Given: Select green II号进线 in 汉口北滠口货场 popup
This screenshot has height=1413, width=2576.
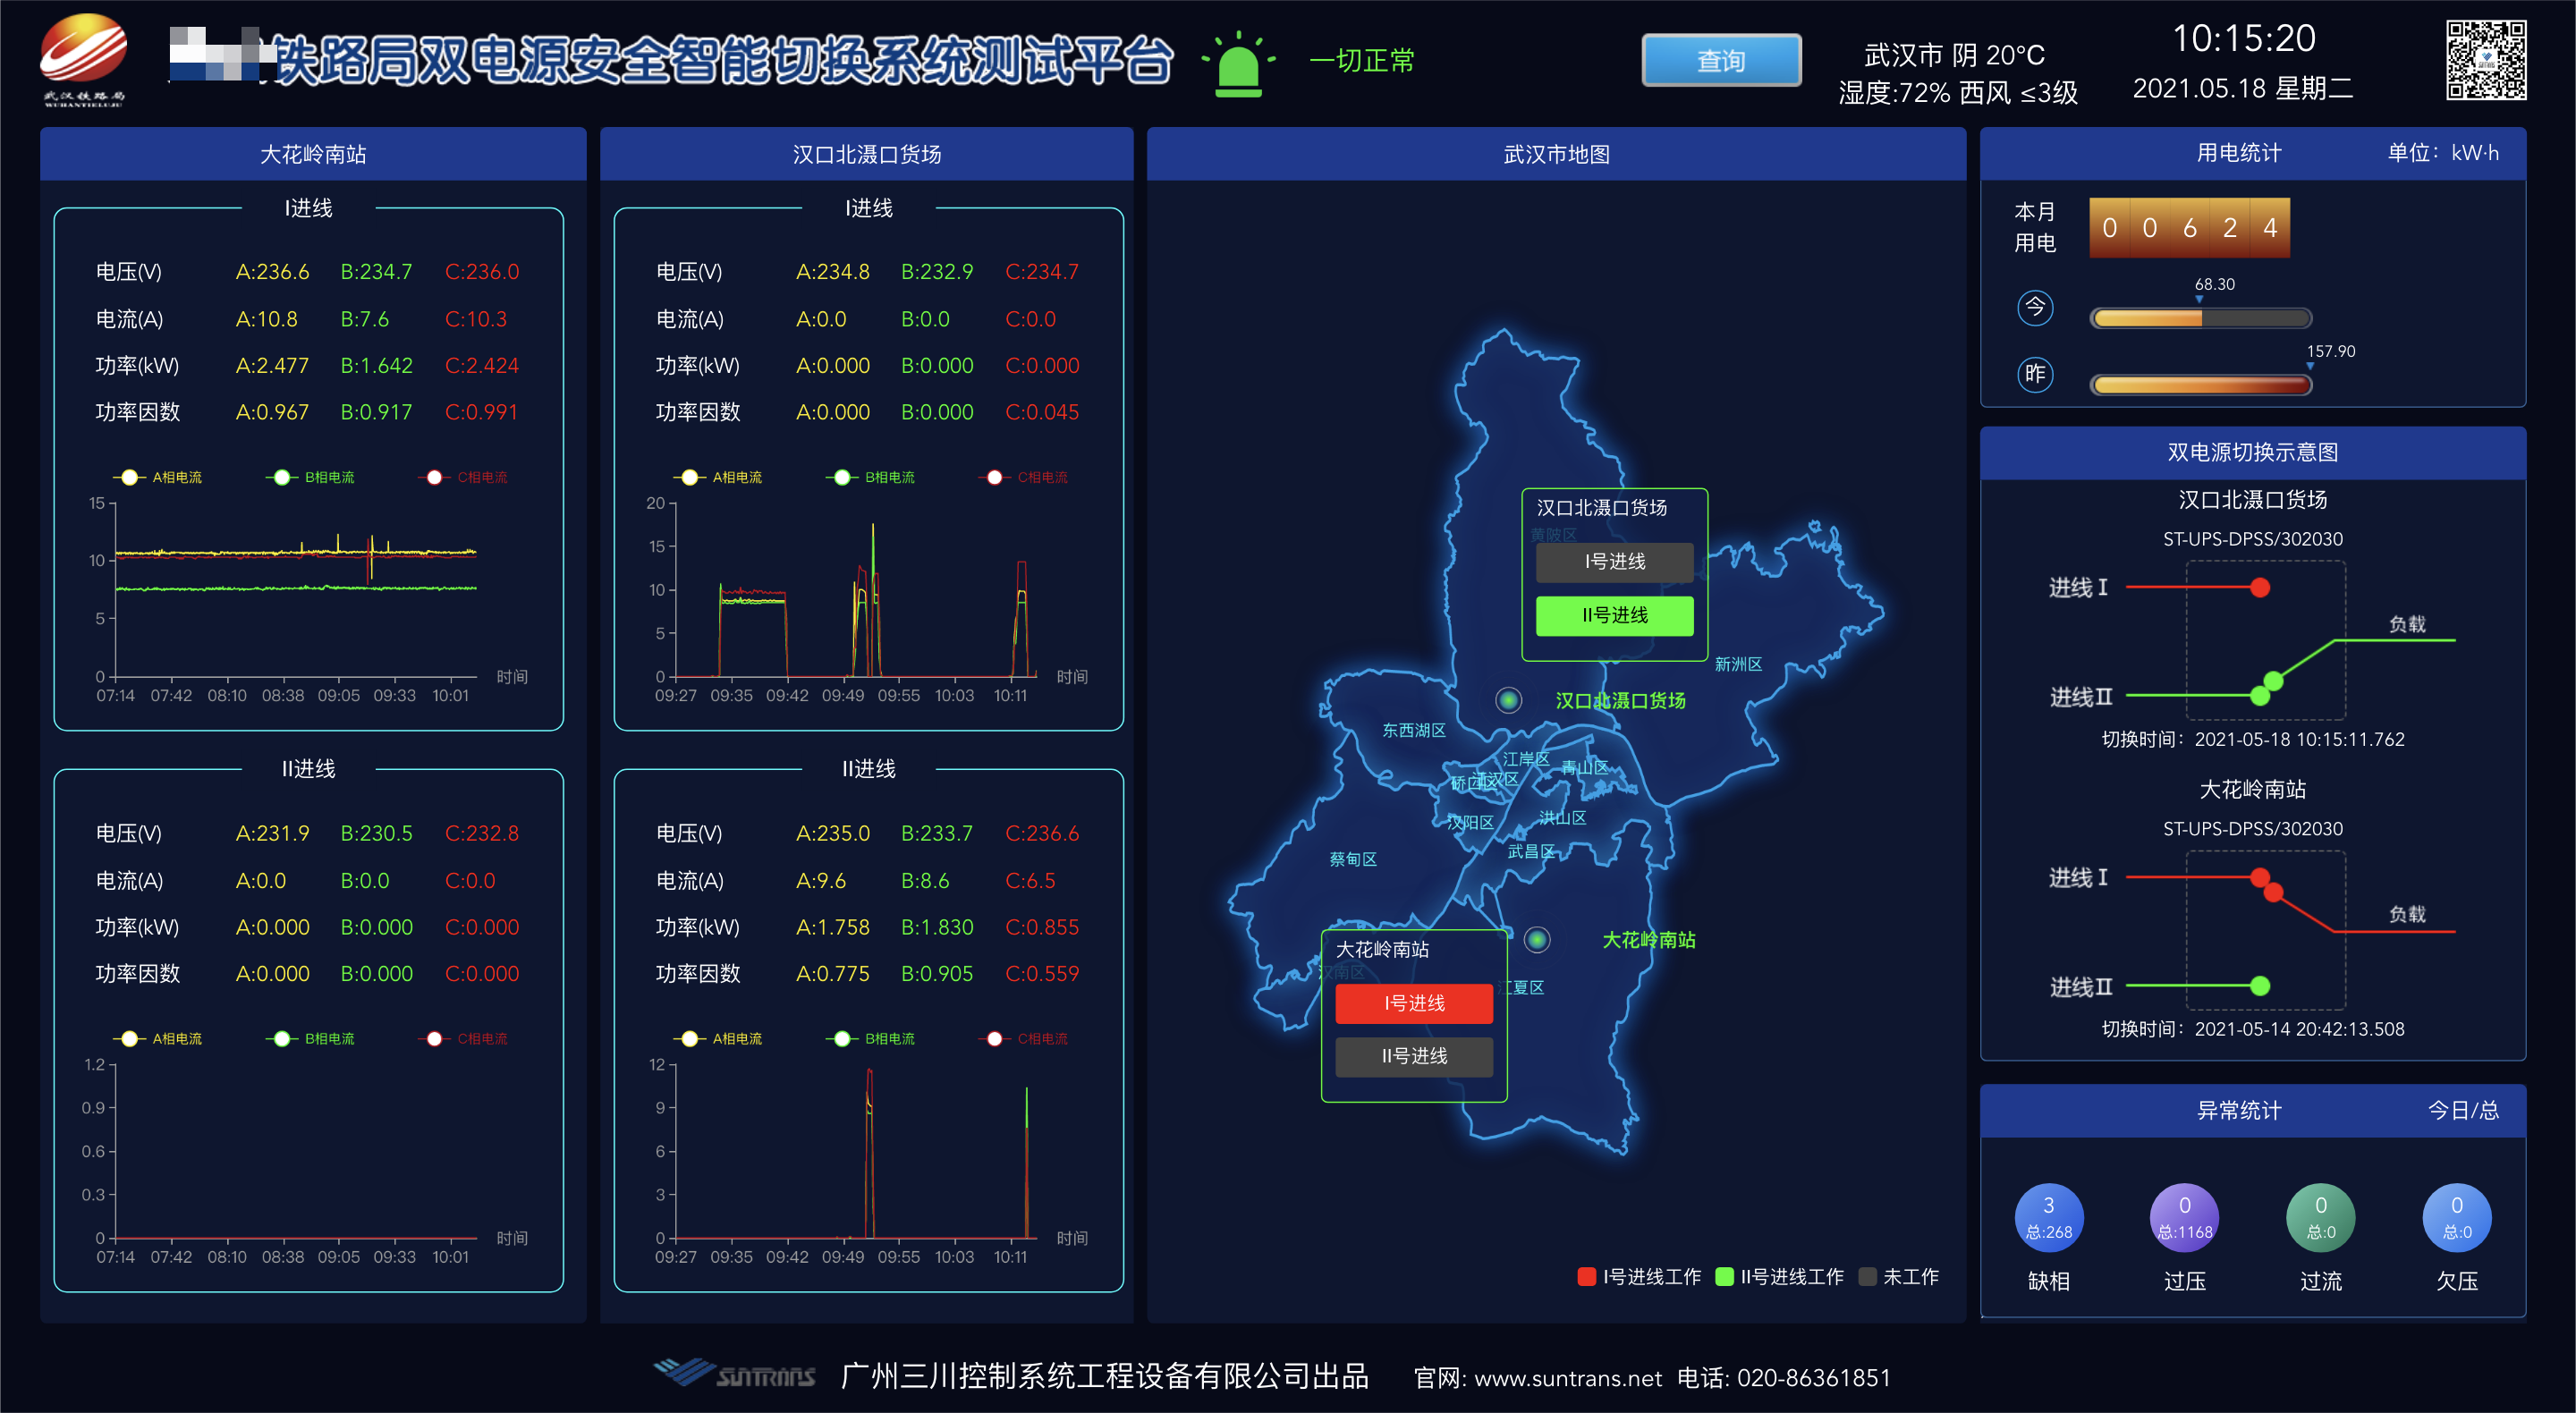Looking at the screenshot, I should 1614,615.
